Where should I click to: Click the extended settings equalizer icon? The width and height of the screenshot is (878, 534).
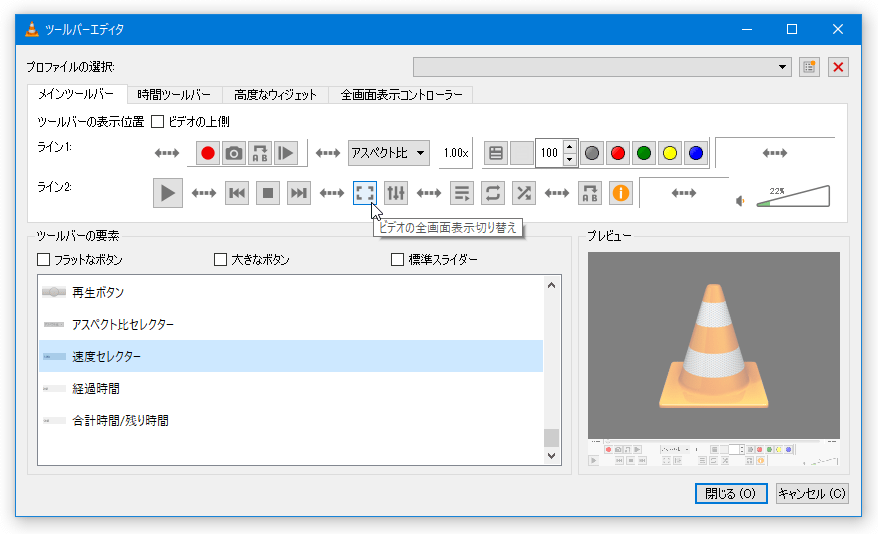click(x=395, y=193)
